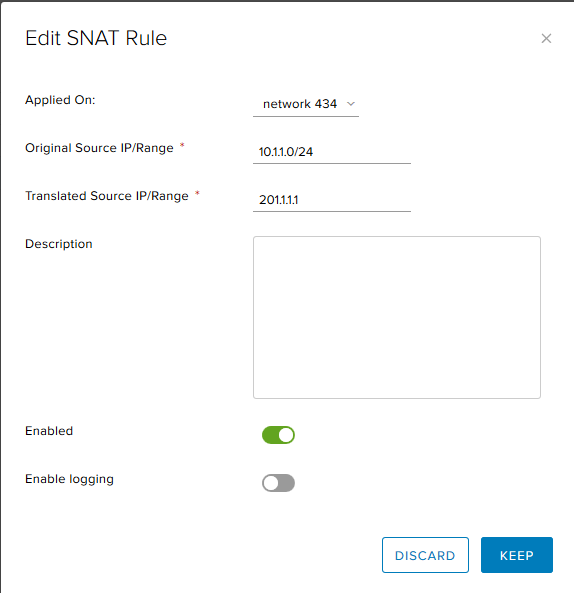Click the Edit SNAT Rule title
The image size is (574, 593).
pos(96,38)
